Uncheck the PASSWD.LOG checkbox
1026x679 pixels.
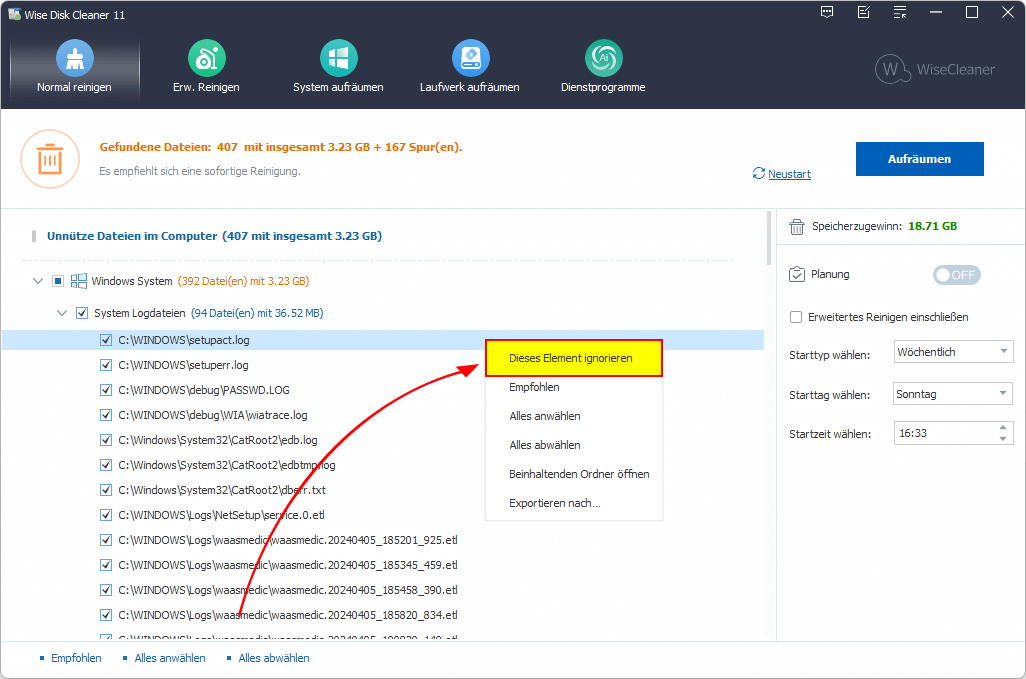106,390
